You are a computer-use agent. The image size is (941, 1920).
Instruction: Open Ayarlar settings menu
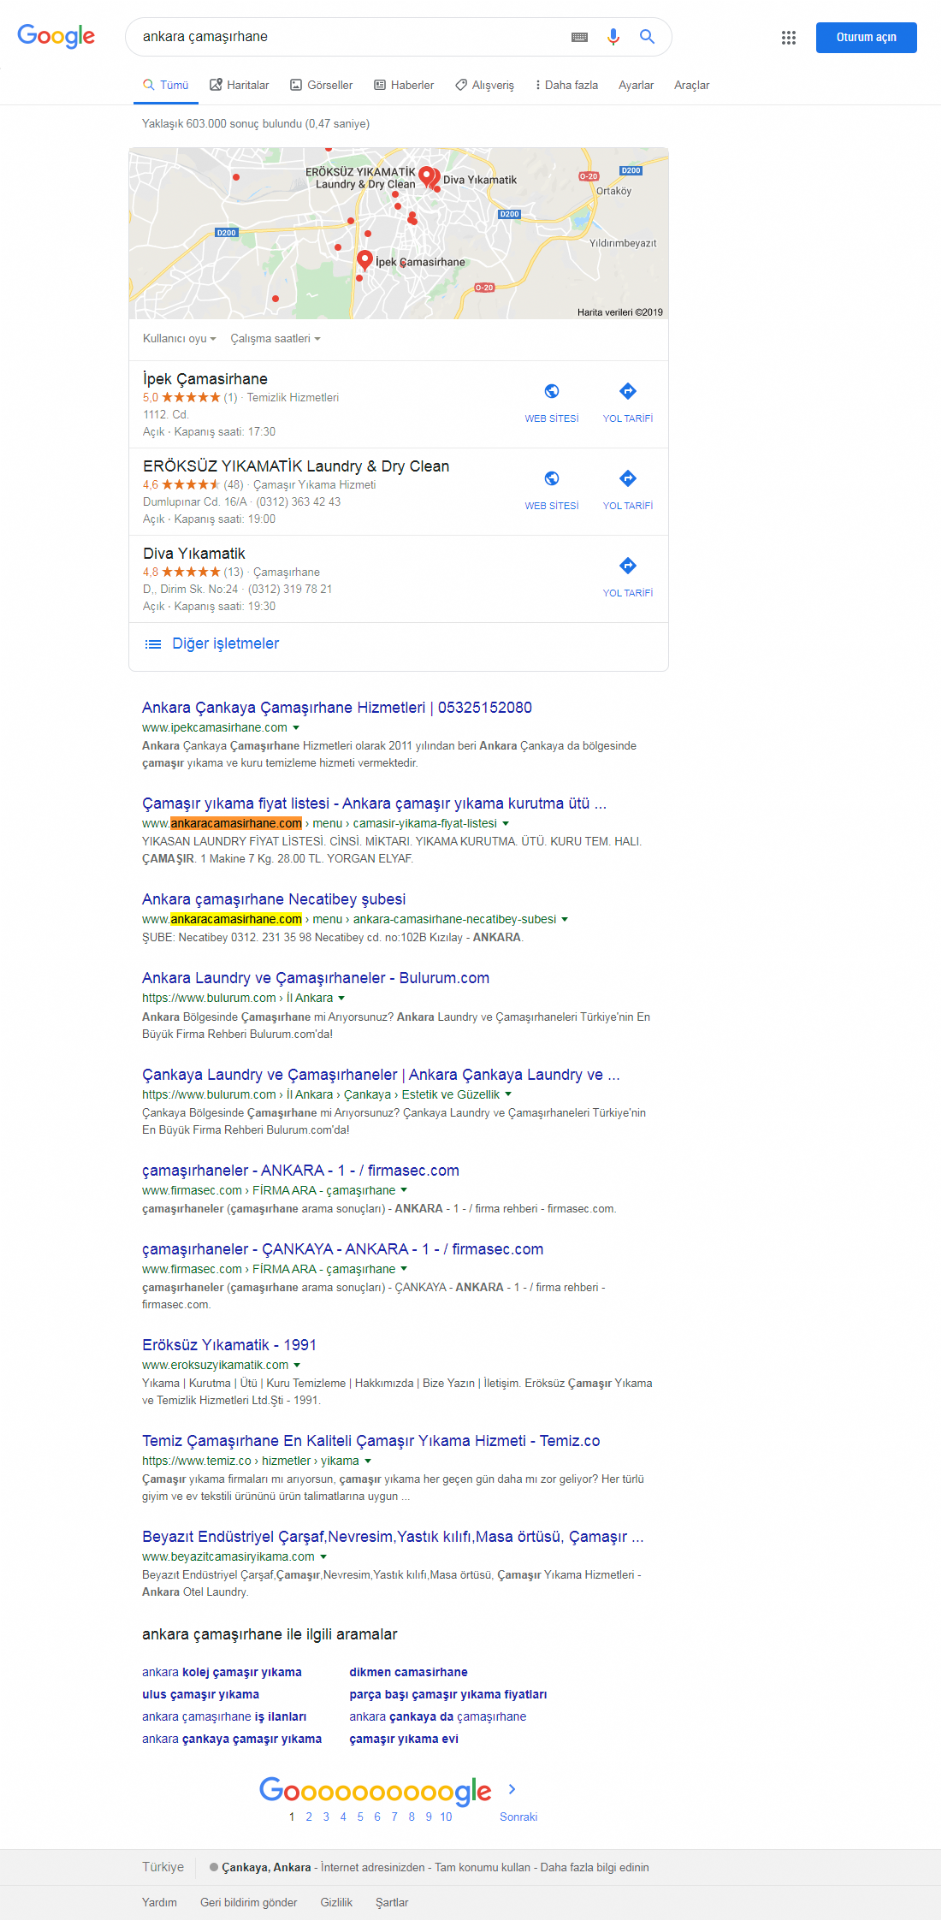(x=636, y=85)
